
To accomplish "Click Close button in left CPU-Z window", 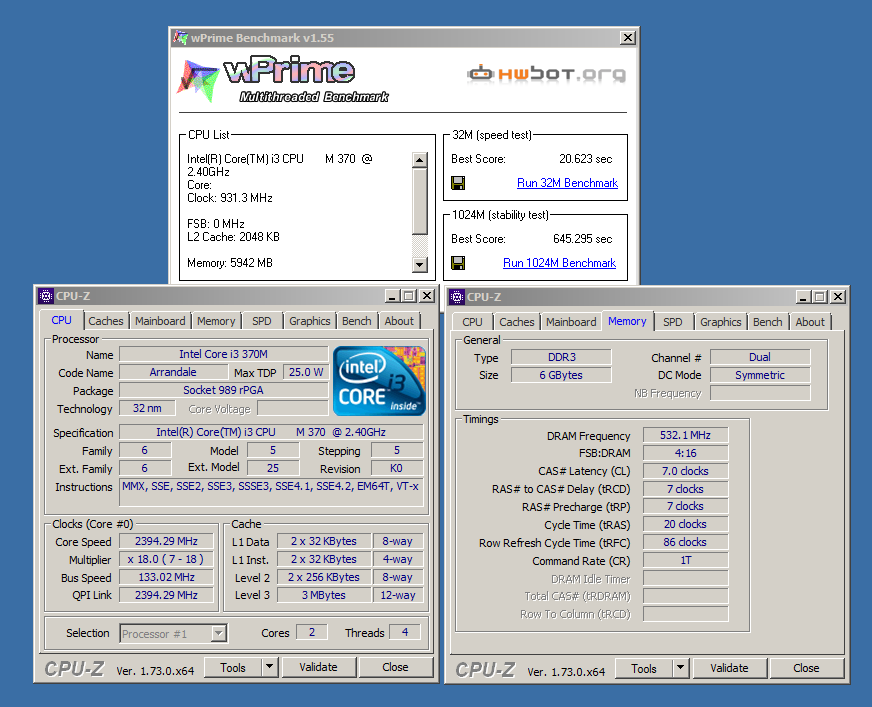I will pos(395,668).
